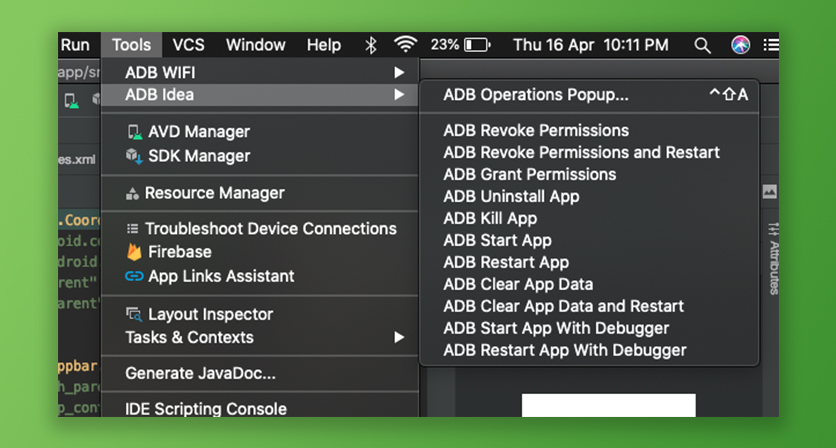The image size is (836, 448).
Task: Select ADB Uninstall App
Action: [589, 196]
